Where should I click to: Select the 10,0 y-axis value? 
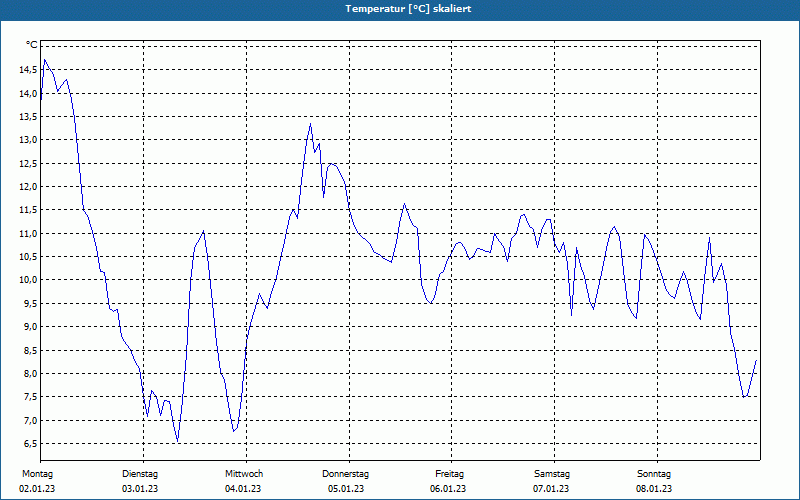pos(28,280)
